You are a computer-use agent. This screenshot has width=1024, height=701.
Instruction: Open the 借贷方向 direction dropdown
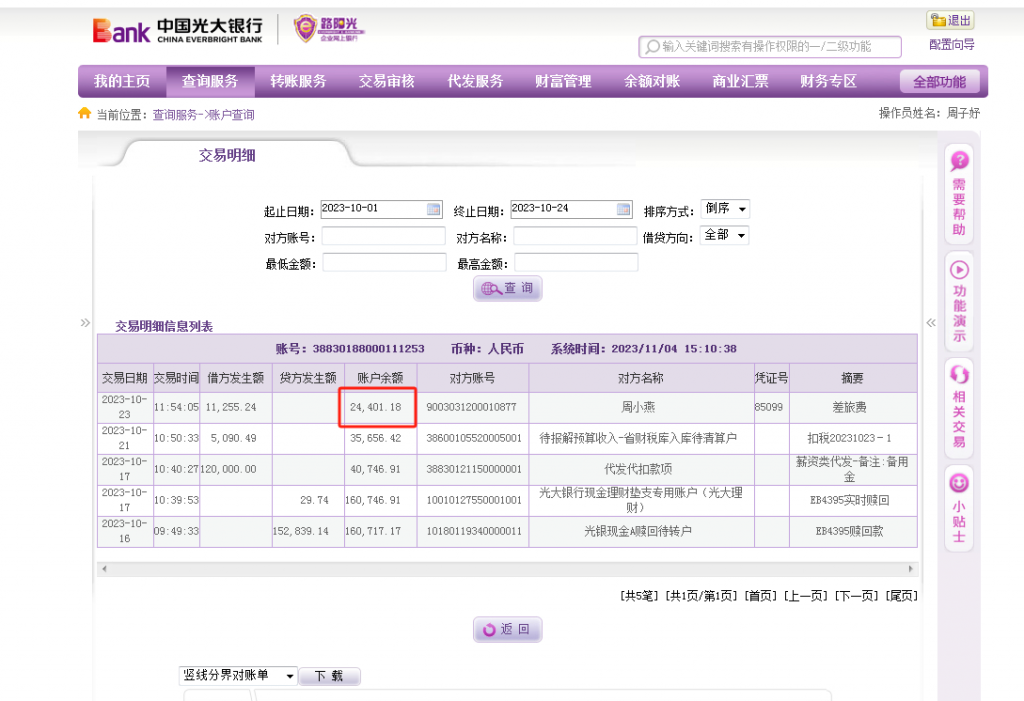click(725, 235)
